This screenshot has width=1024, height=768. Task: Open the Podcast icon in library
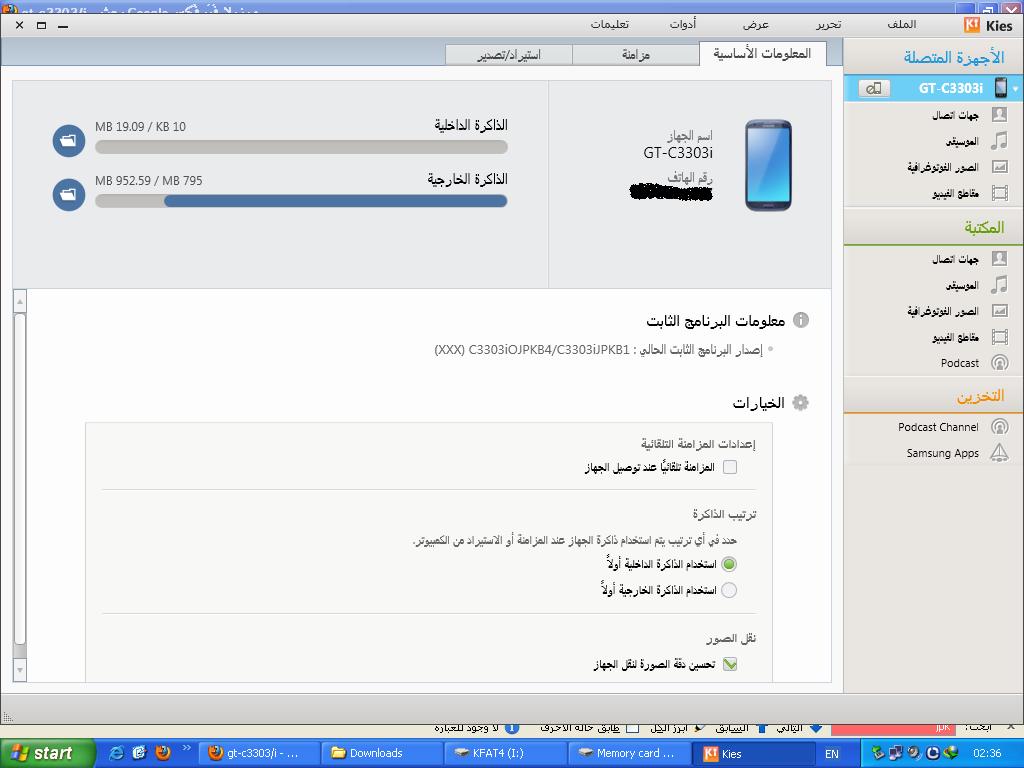point(999,362)
